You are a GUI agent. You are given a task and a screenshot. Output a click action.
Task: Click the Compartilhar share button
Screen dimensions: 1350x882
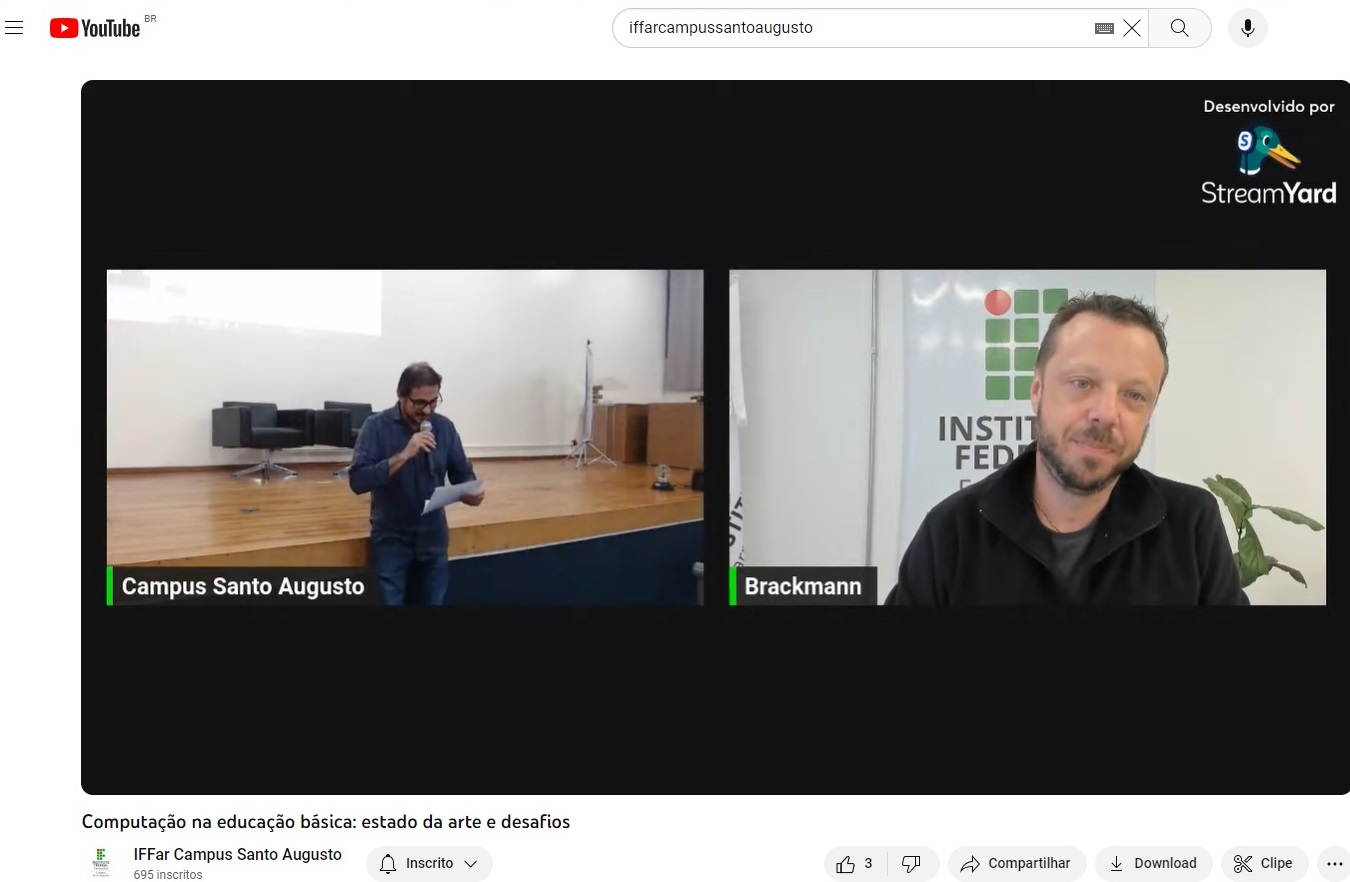coord(1017,864)
